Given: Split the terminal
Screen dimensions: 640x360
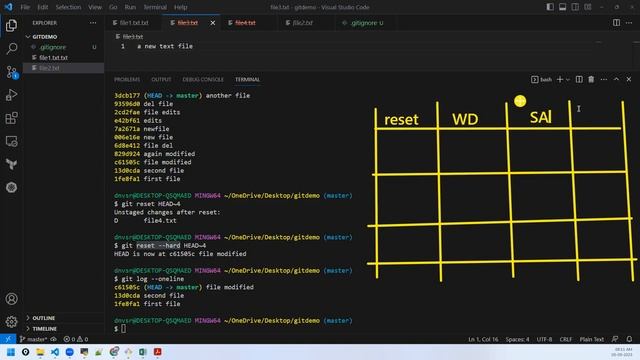Looking at the screenshot, I should click(579, 79).
